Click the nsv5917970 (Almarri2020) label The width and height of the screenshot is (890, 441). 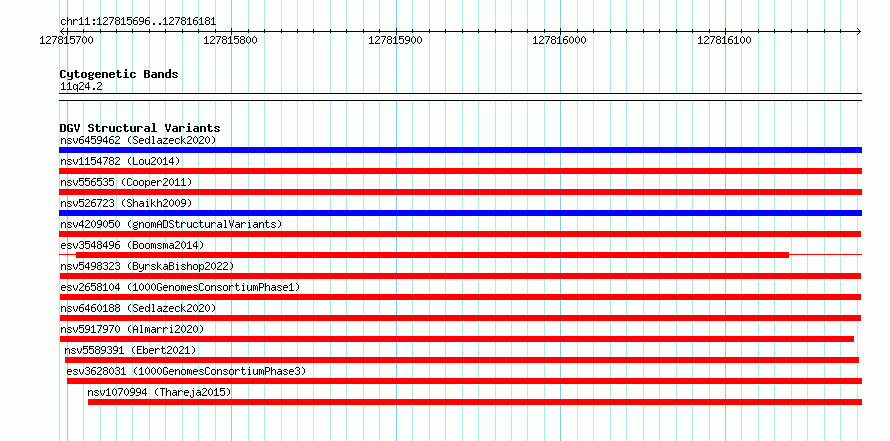pyautogui.click(x=132, y=329)
